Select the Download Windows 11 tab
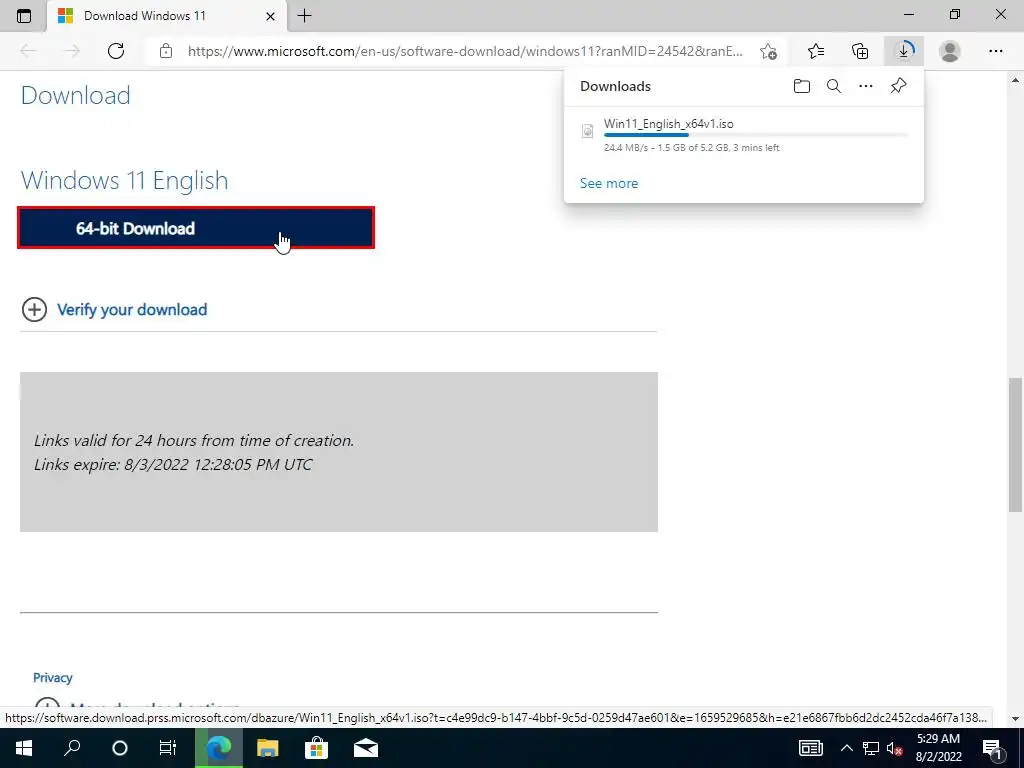The image size is (1024, 768). [x=167, y=16]
